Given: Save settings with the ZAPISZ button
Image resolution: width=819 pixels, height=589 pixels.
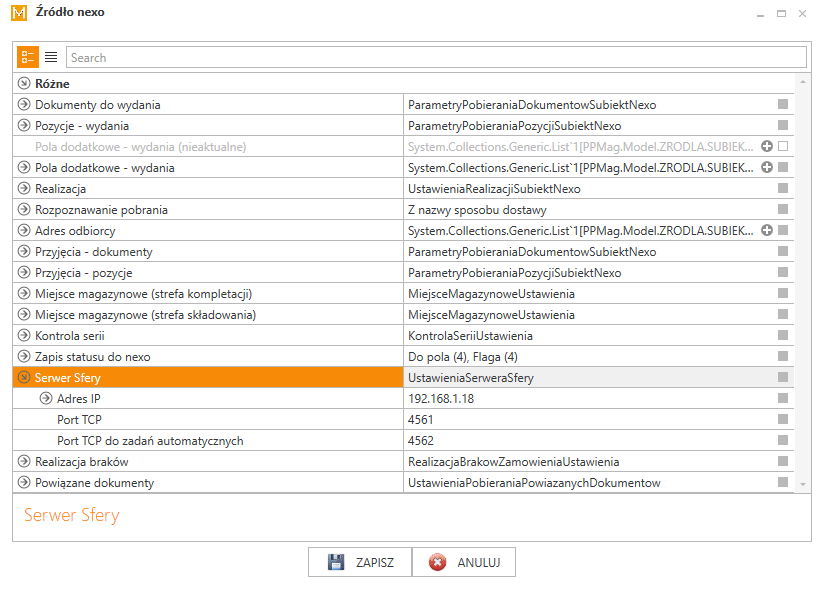Looking at the screenshot, I should coord(360,562).
